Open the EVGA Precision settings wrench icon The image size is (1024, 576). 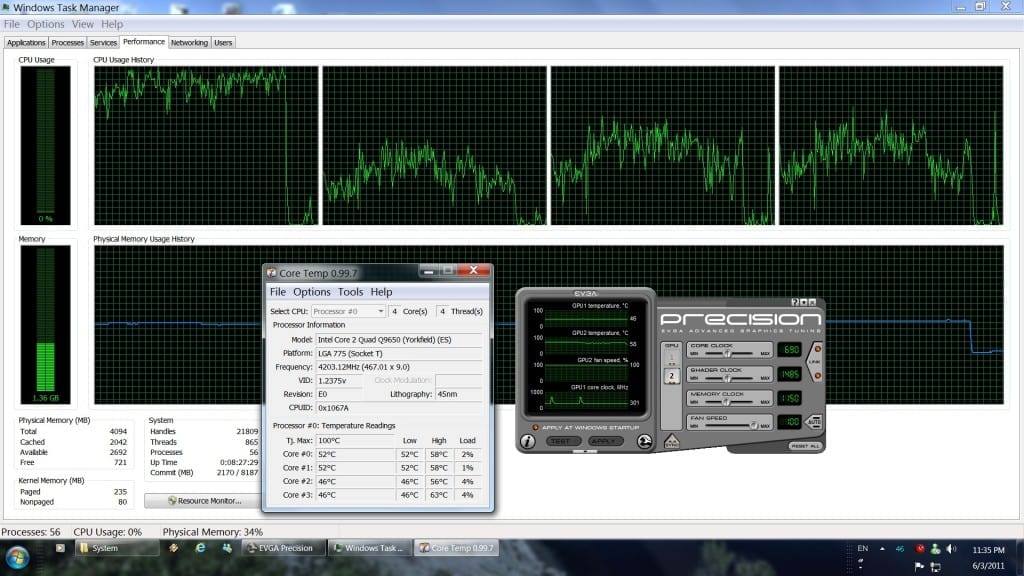[x=645, y=440]
